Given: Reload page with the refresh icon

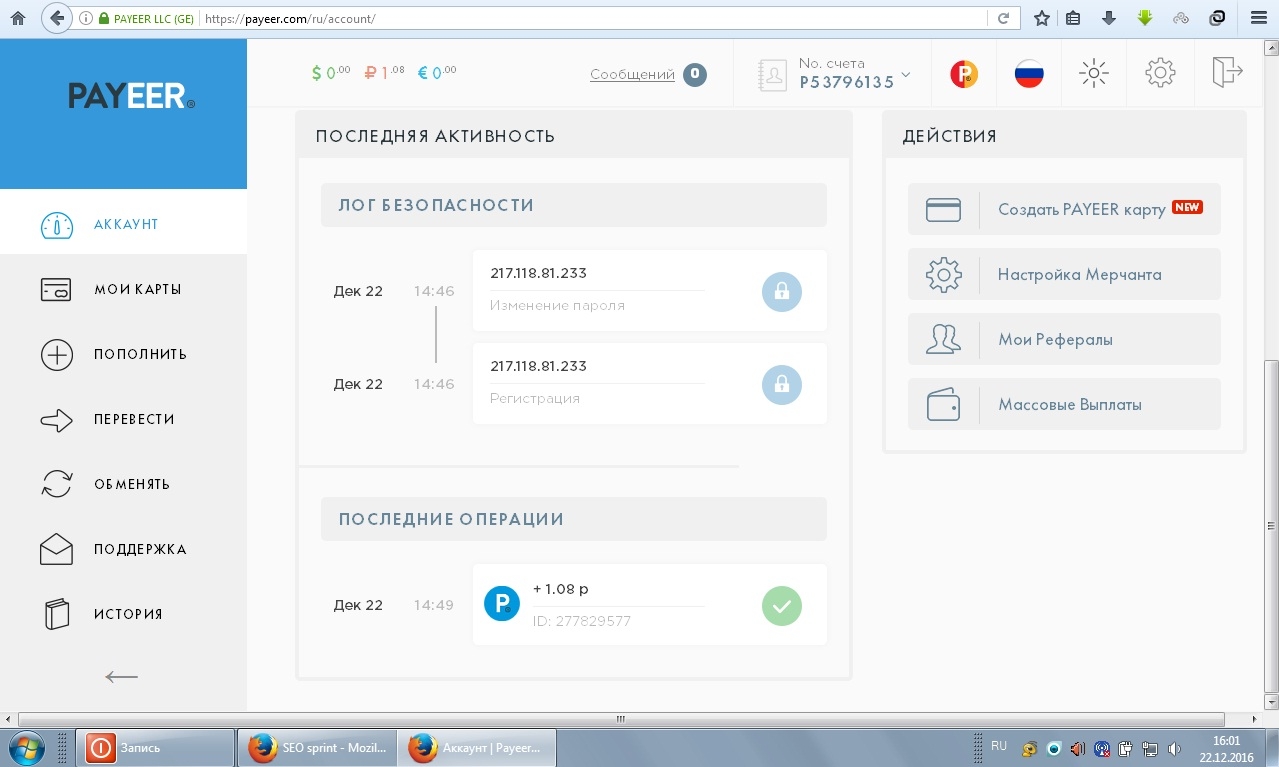Looking at the screenshot, I should point(1003,18).
